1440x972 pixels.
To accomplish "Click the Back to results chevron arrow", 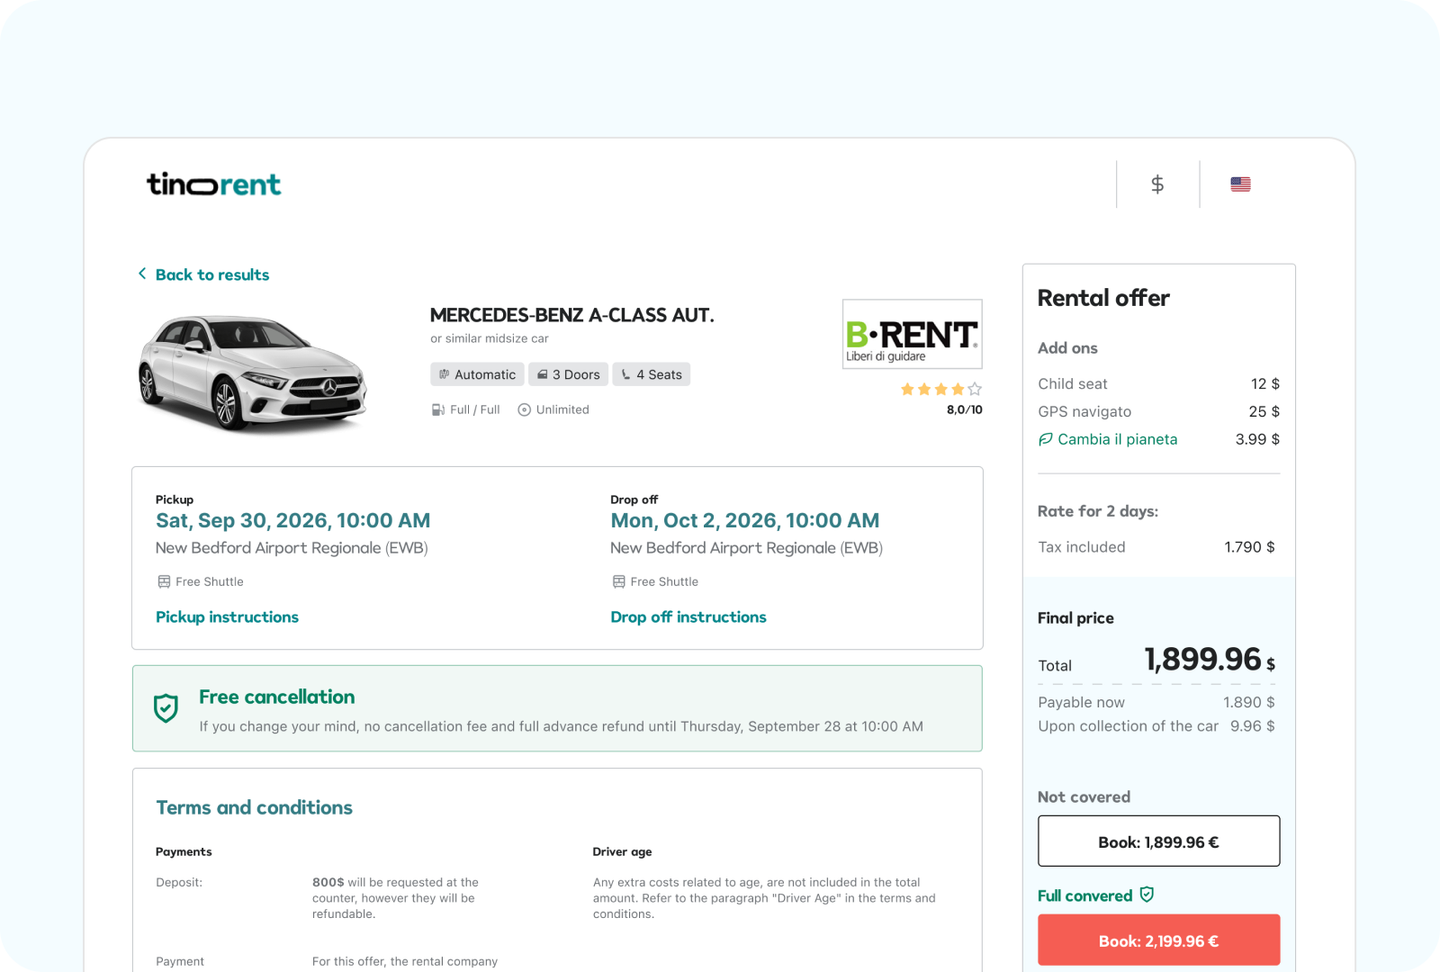I will coord(142,273).
